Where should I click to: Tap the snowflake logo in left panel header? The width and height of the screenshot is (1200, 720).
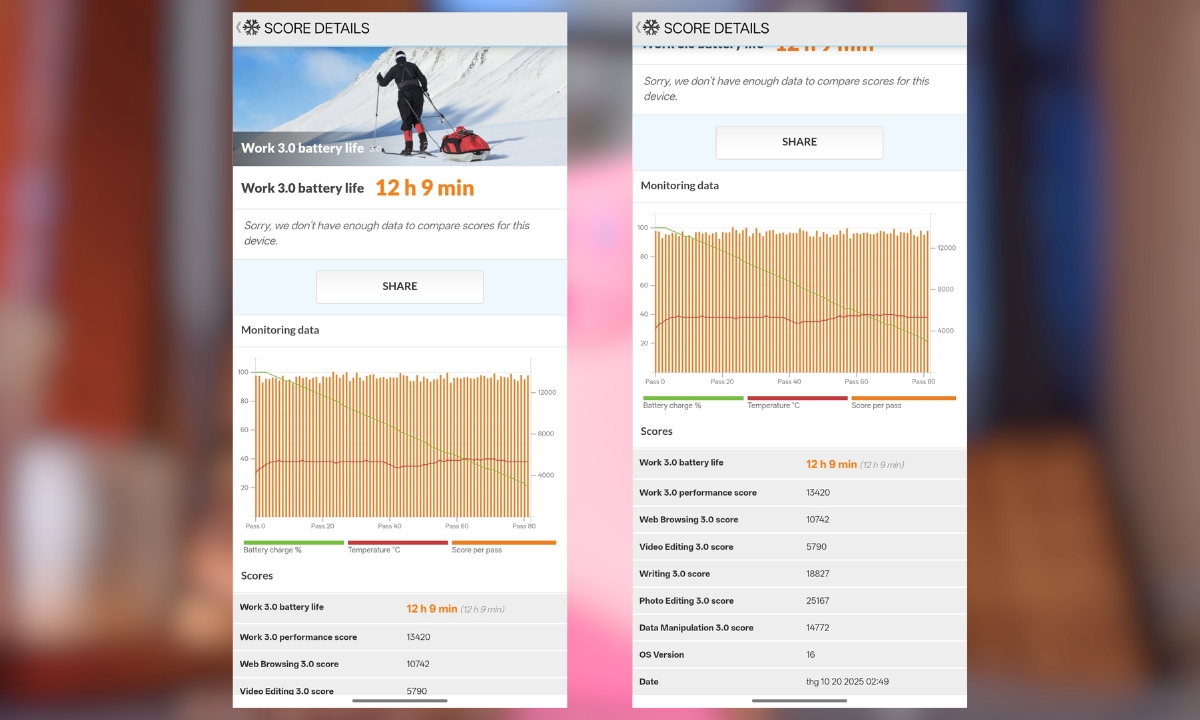point(251,28)
